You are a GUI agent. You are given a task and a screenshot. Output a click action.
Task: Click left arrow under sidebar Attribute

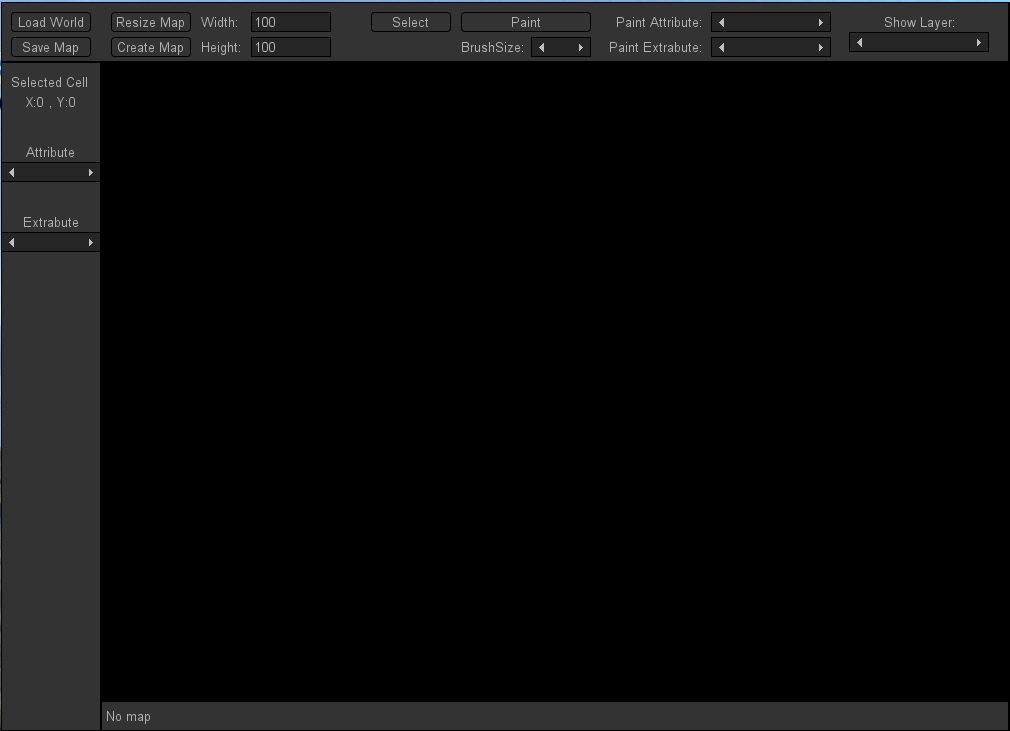click(x=12, y=173)
